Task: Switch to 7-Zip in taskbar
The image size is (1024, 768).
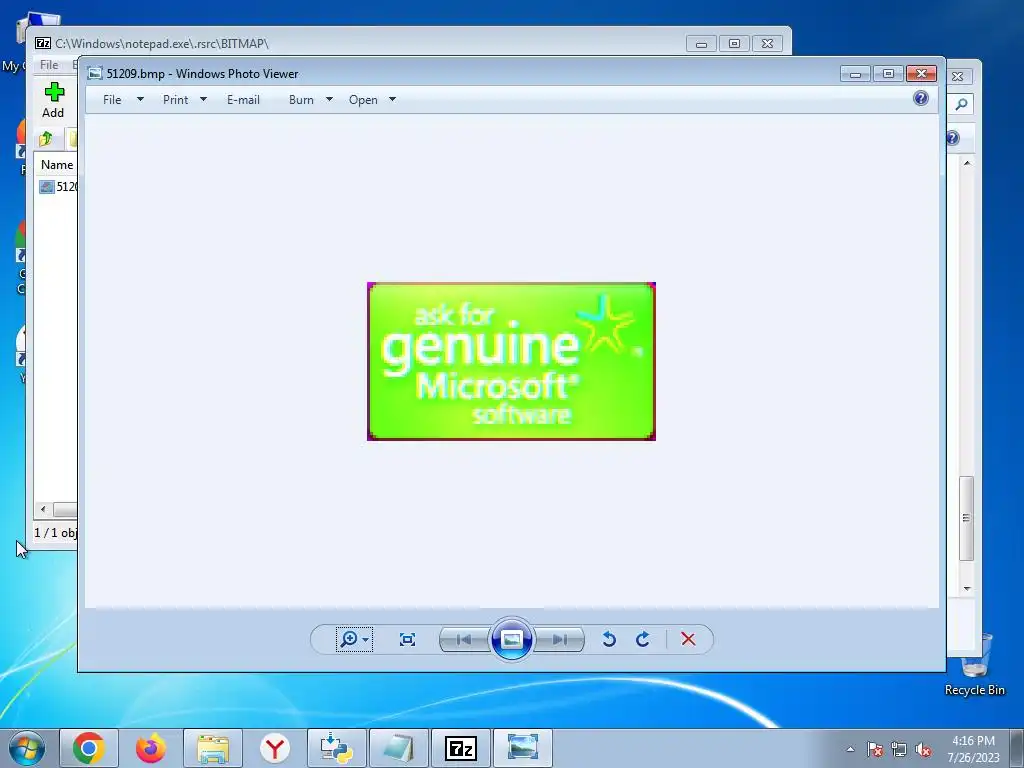Action: [x=461, y=748]
